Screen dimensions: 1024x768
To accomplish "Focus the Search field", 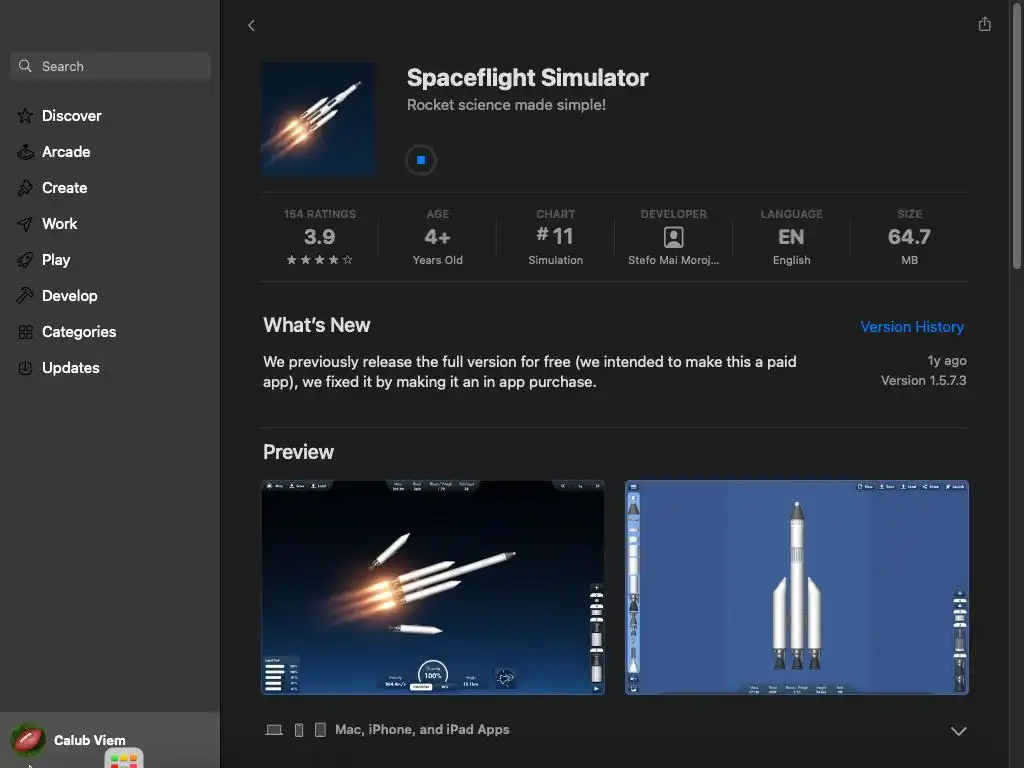I will tap(110, 66).
